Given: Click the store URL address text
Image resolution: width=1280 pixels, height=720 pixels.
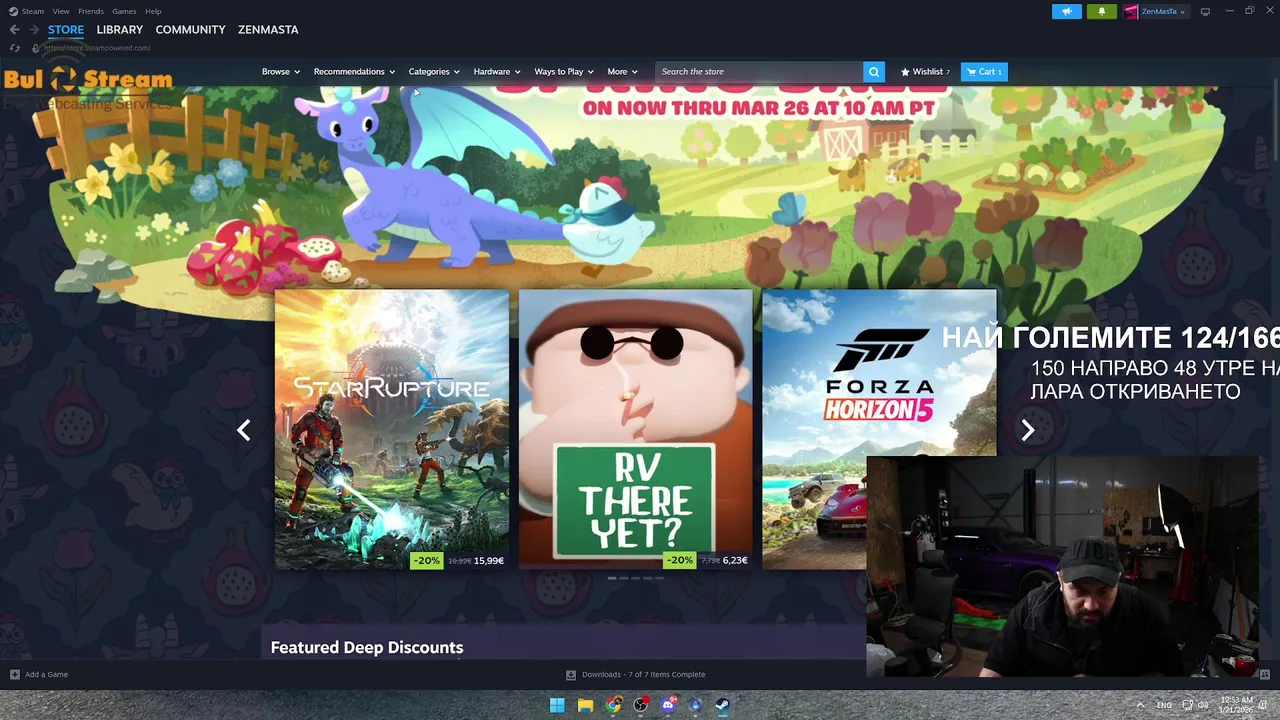Looking at the screenshot, I should pos(97,48).
